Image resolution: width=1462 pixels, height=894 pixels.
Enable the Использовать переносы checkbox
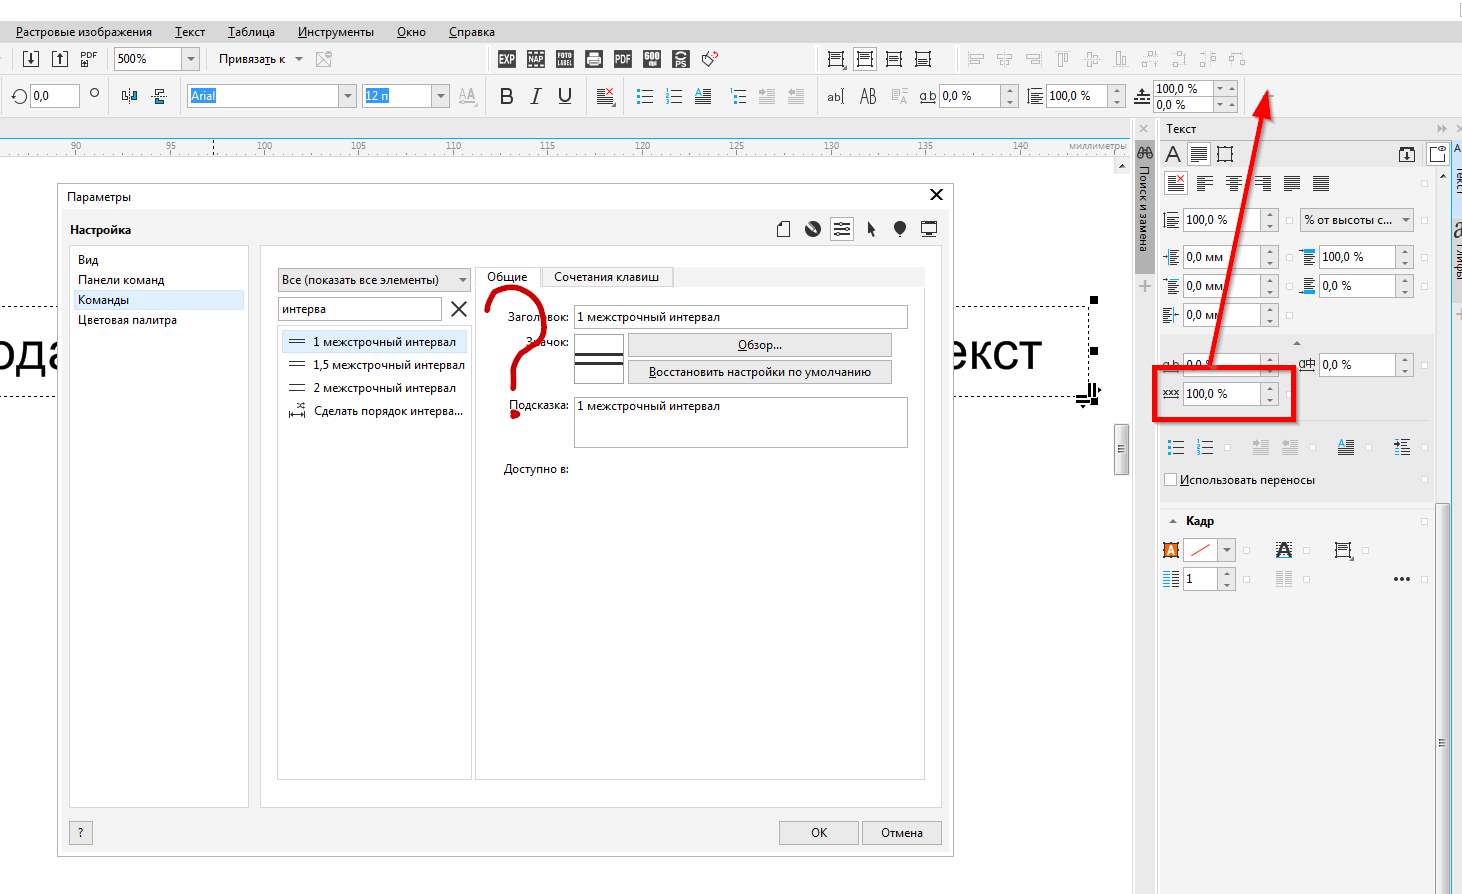[x=1170, y=480]
